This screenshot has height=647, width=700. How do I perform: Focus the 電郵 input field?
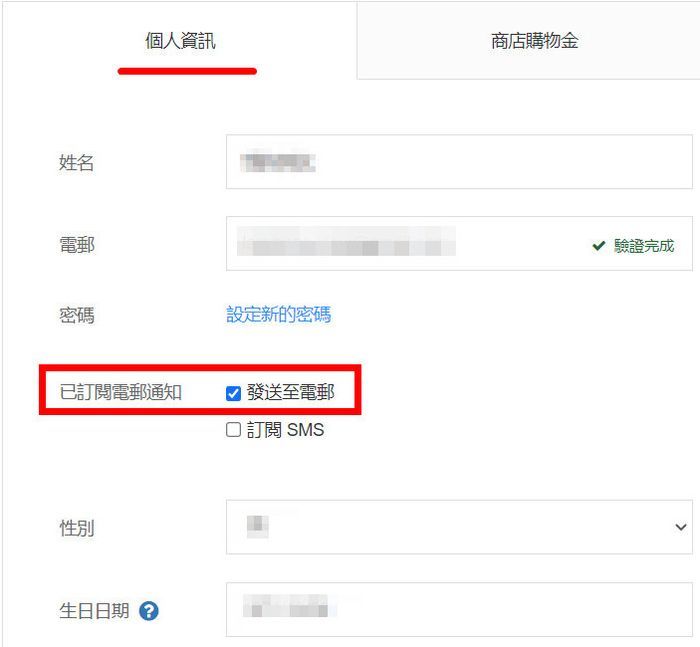[459, 243]
